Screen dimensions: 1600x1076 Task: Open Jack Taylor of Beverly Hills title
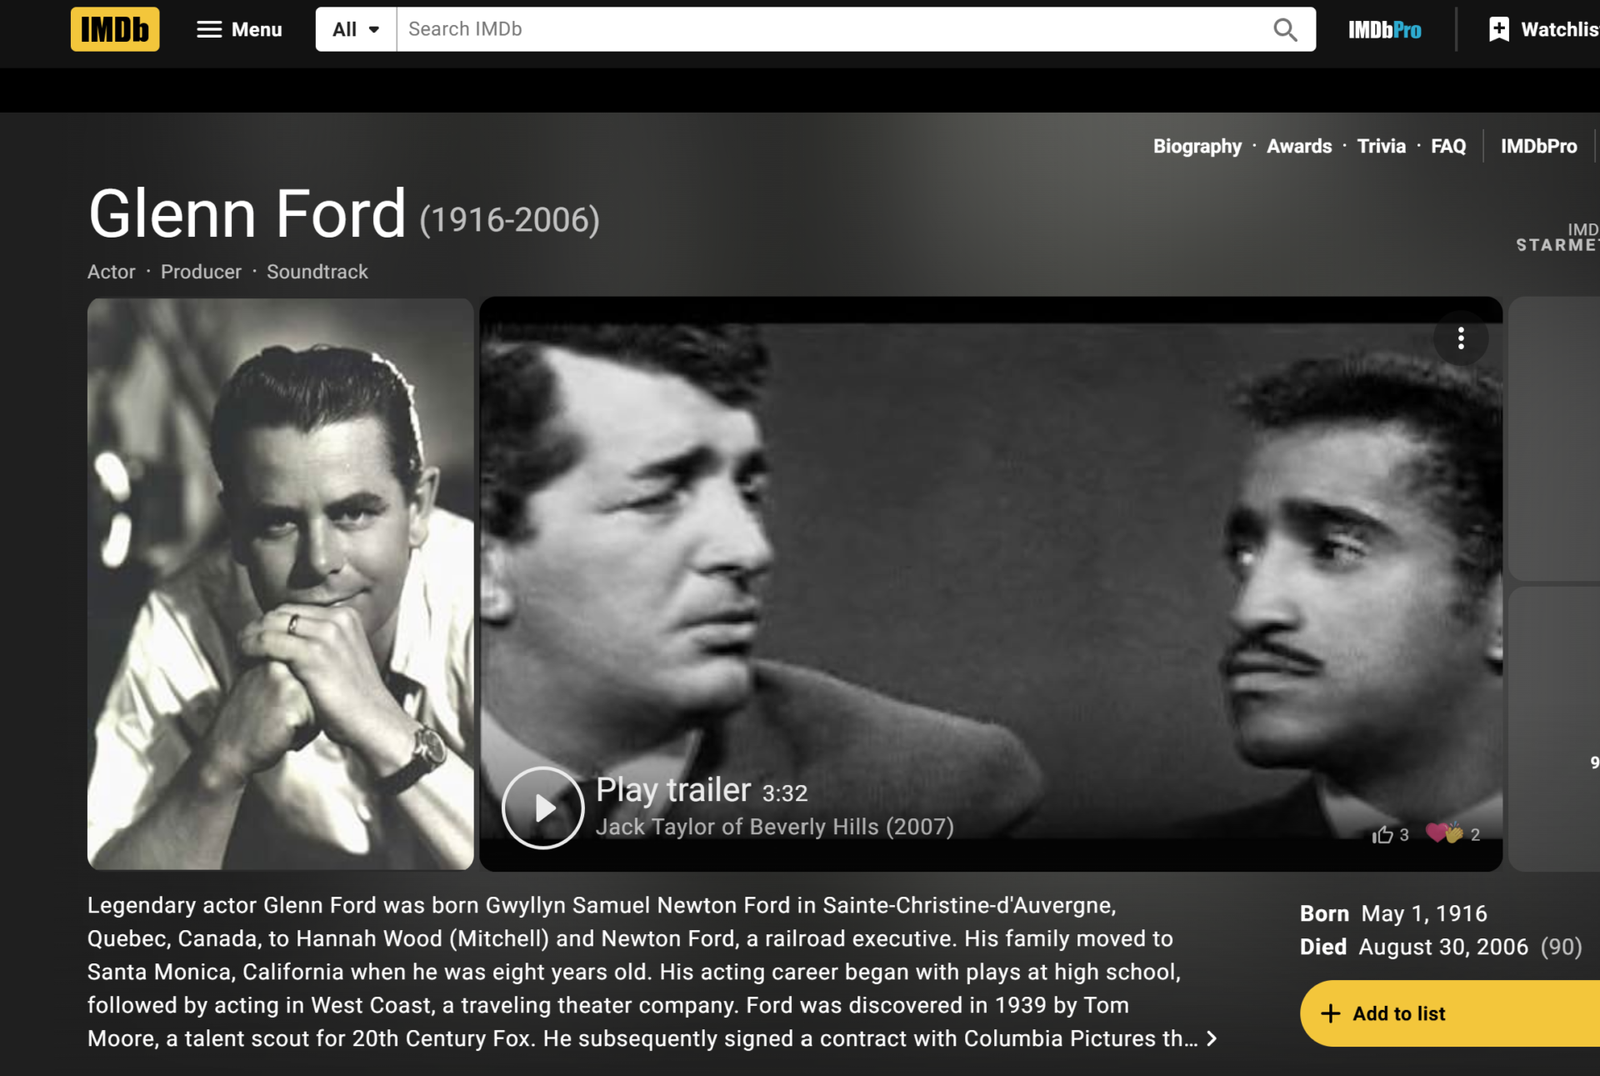coord(774,827)
